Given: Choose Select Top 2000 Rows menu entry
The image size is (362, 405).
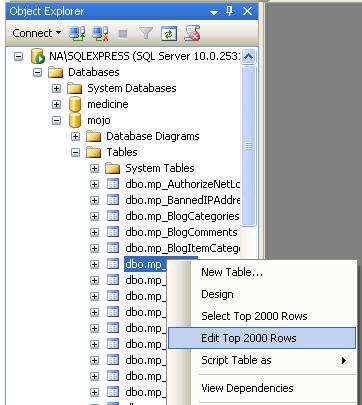Looking at the screenshot, I should tap(254, 316).
